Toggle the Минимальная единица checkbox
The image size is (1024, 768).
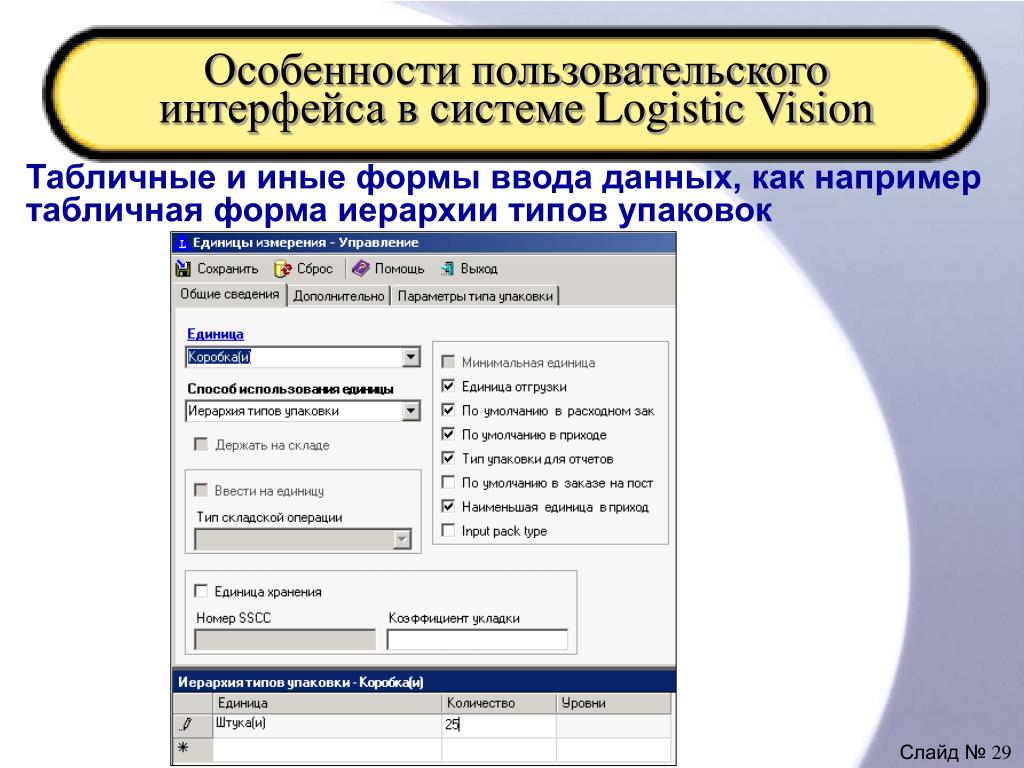coord(448,362)
